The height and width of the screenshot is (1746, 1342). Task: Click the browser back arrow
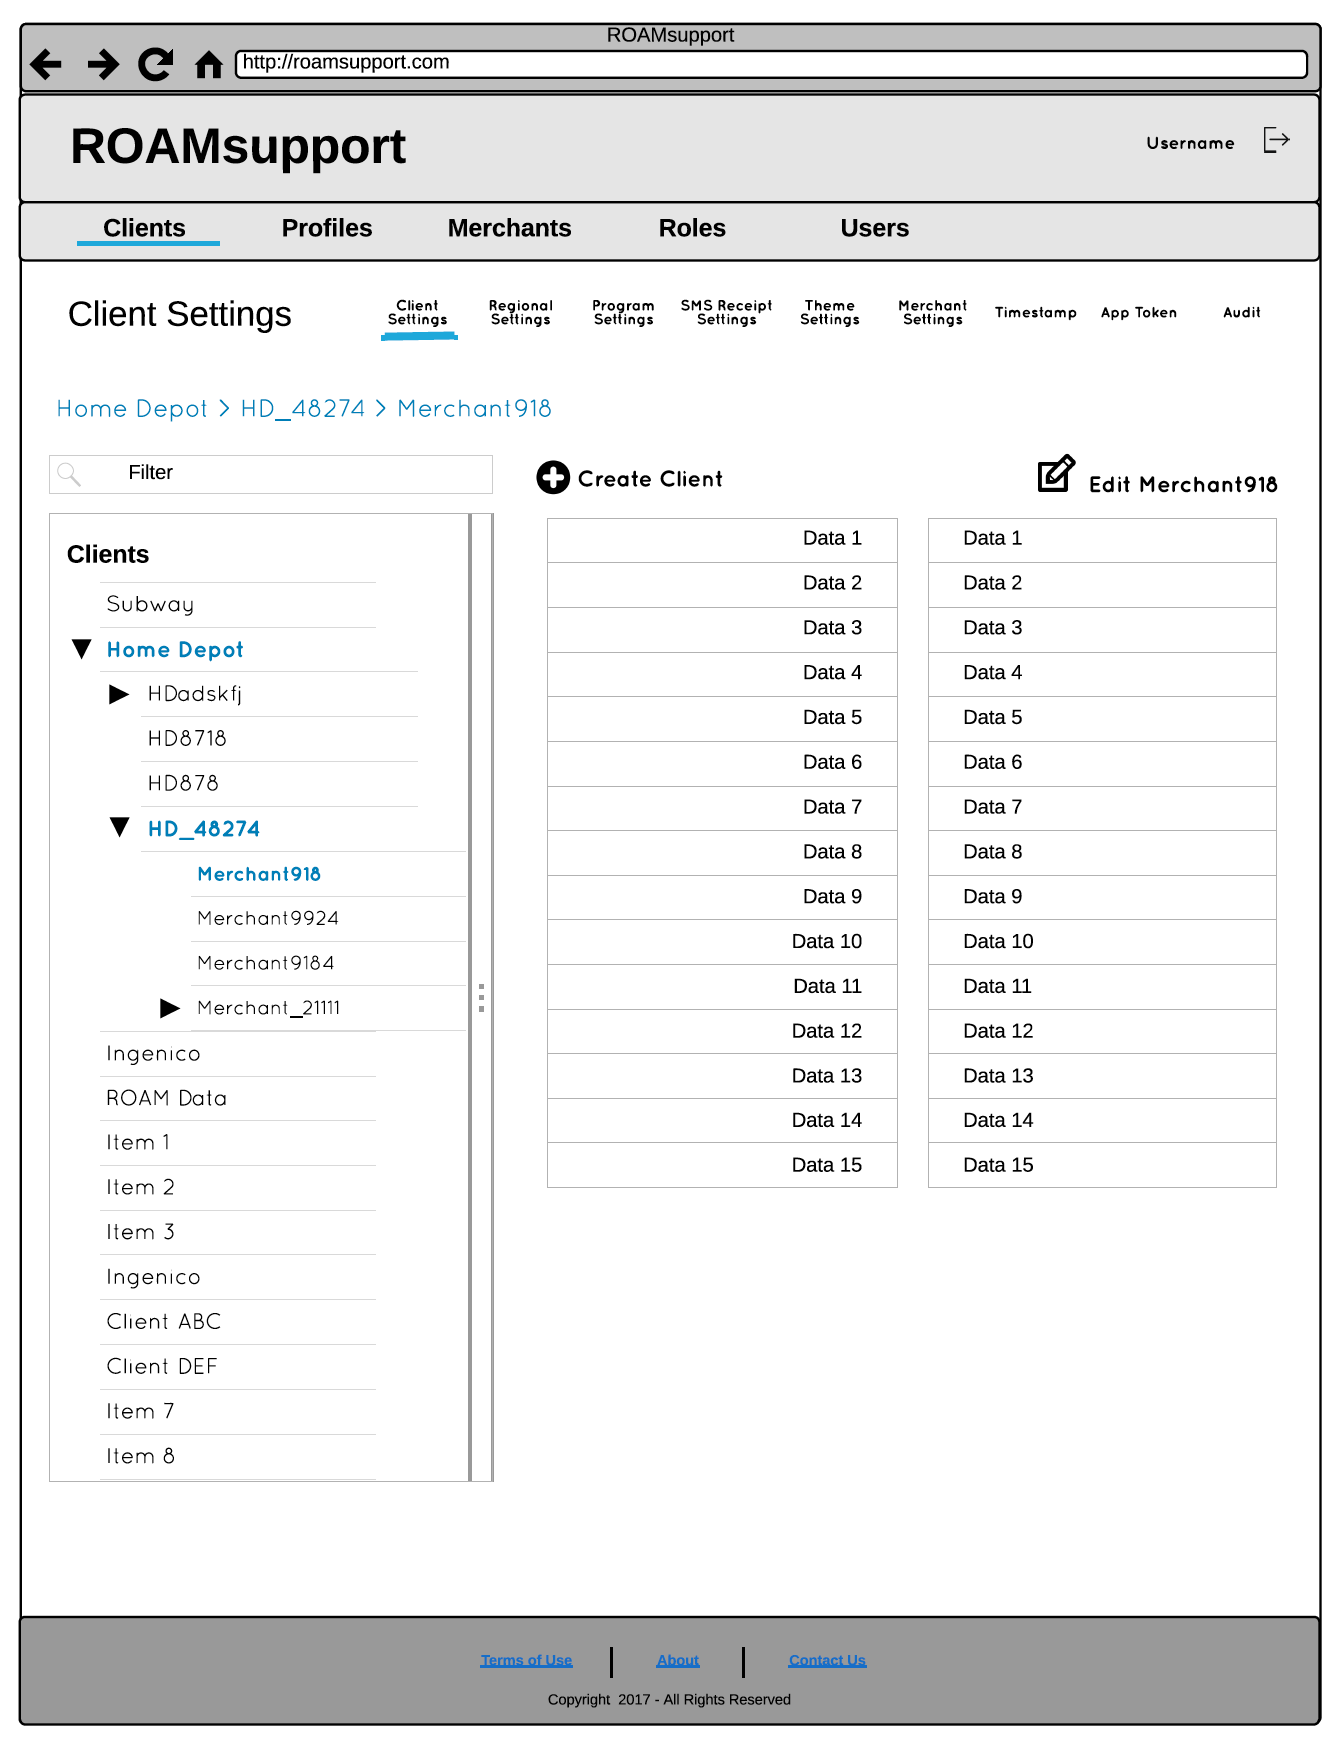click(46, 65)
